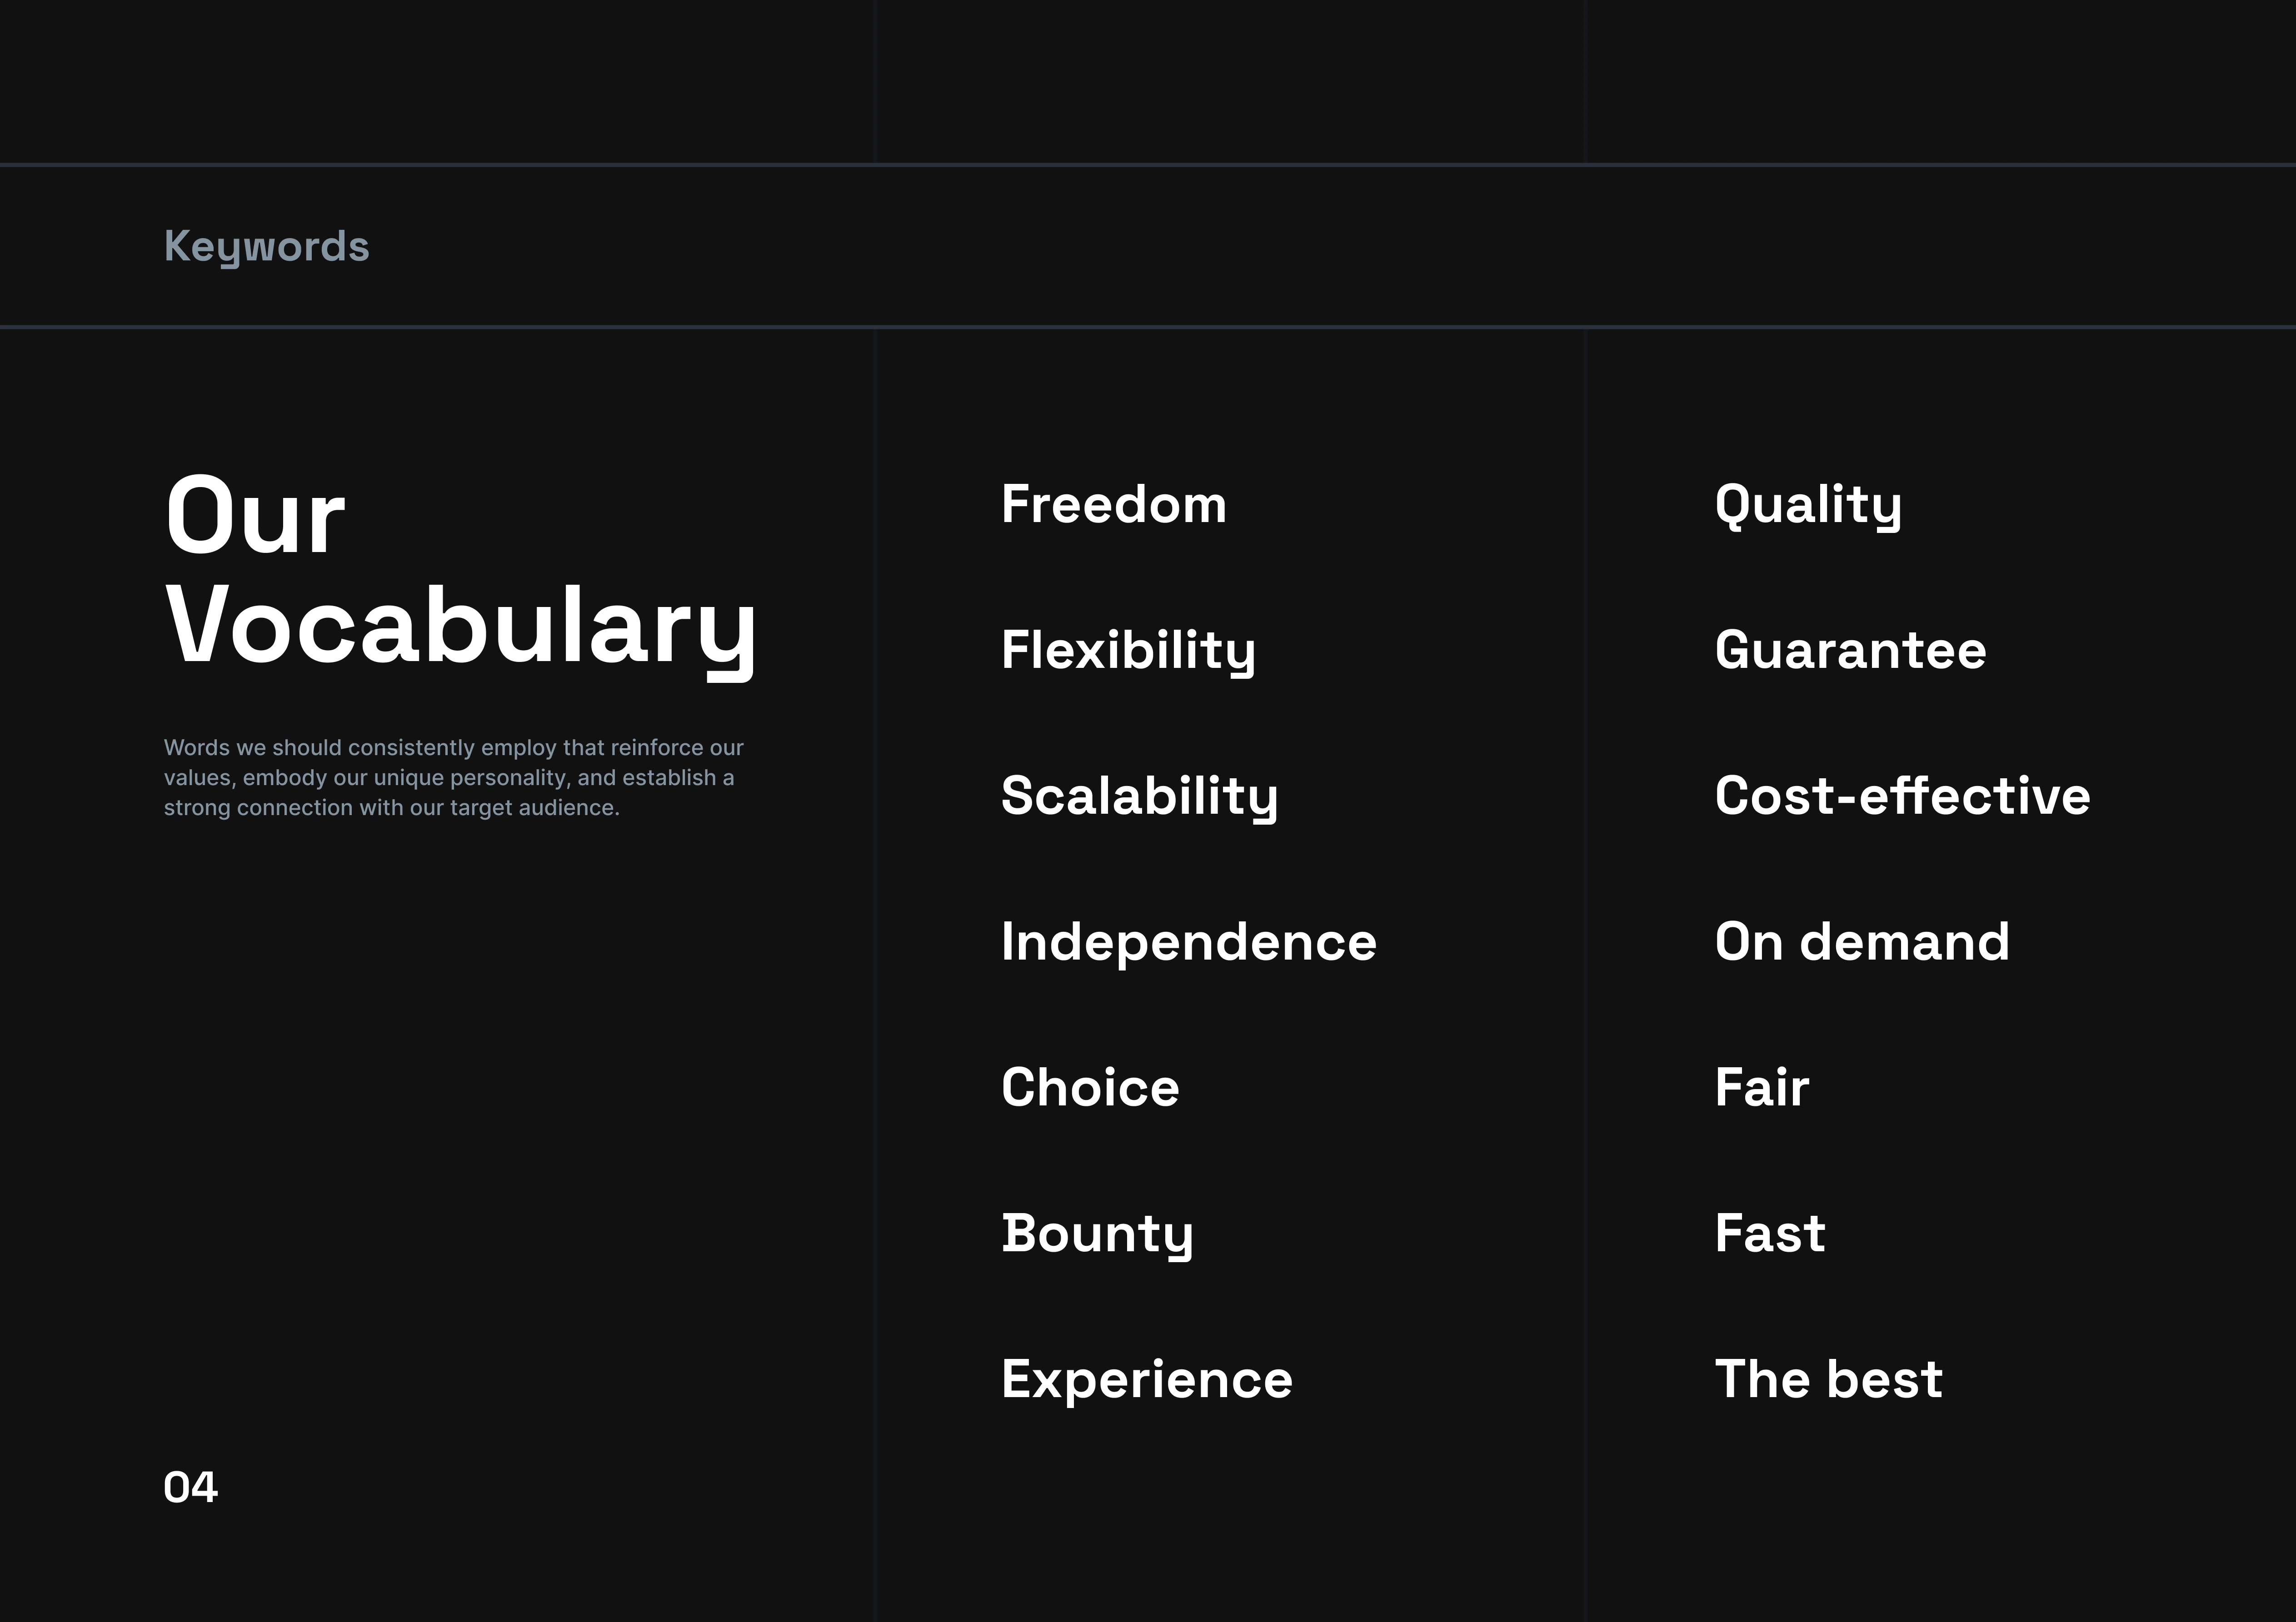
Task: Click the Quality keyword
Action: click(x=1808, y=505)
